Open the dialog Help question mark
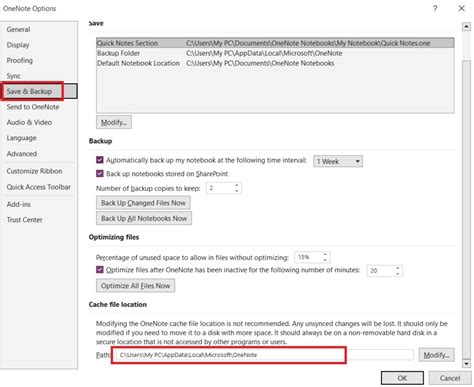Screen dimensions: 474x387 point(435,8)
